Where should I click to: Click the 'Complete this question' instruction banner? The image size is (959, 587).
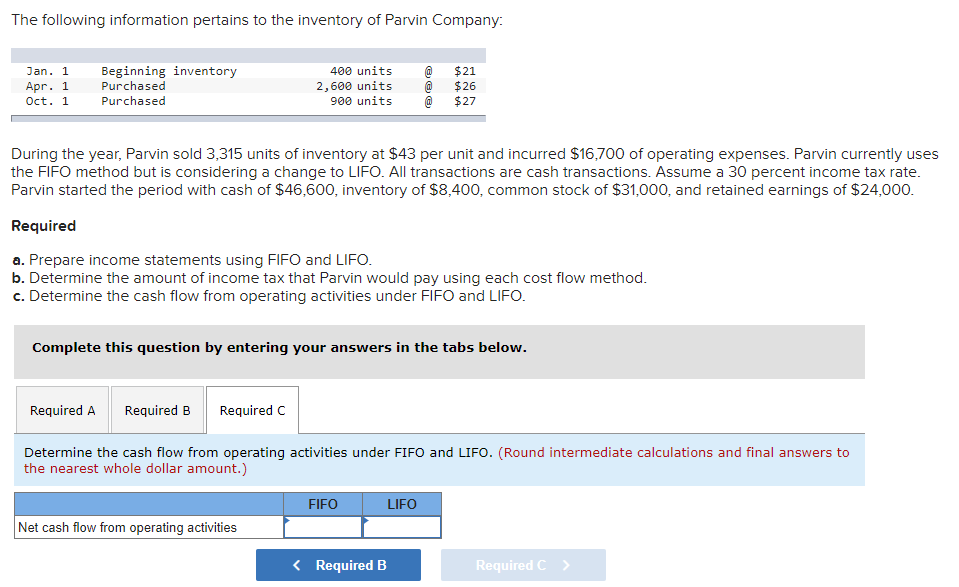tap(279, 348)
